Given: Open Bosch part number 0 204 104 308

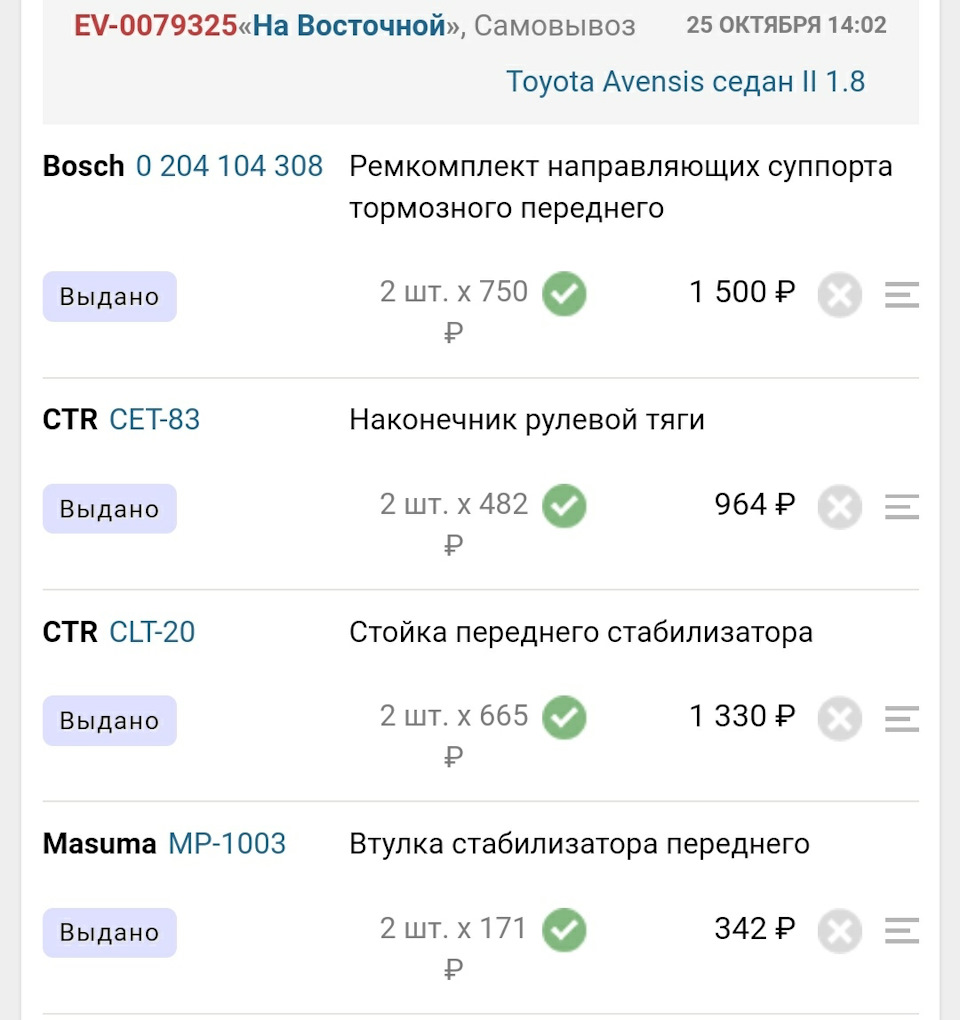Looking at the screenshot, I should (x=229, y=166).
